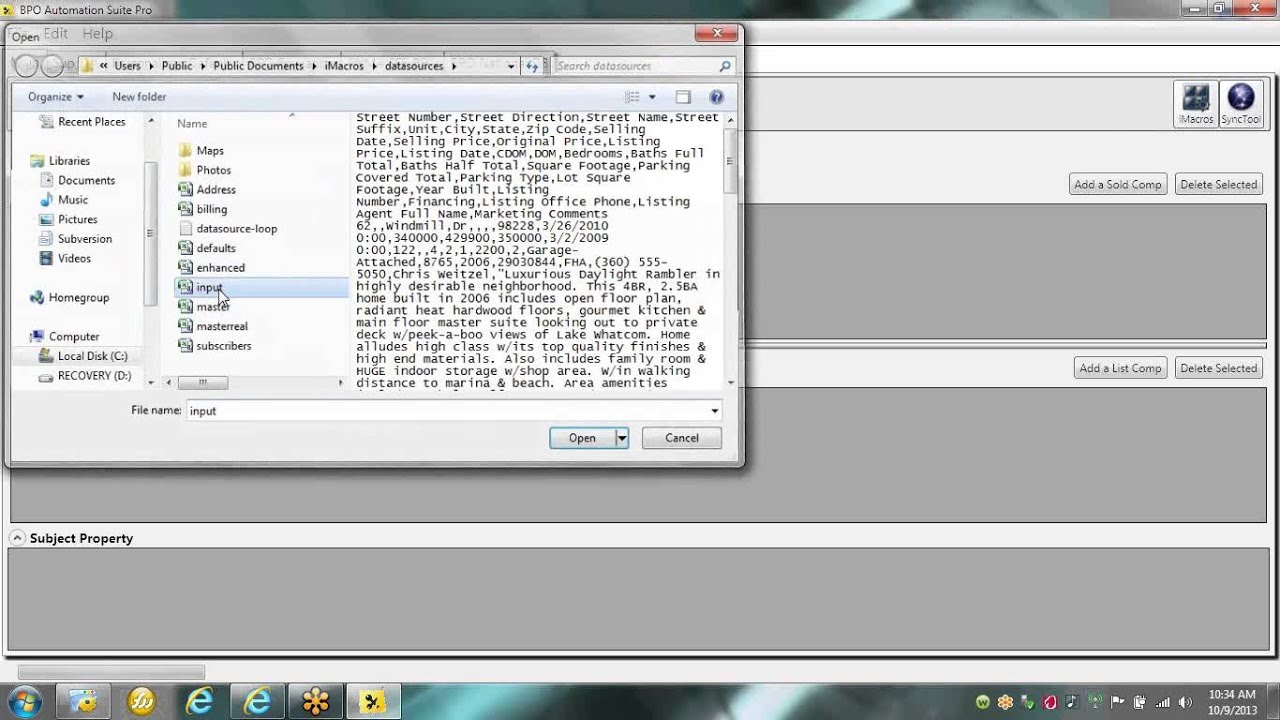Select Homegroup in navigation pane
Viewport: 1280px width, 720px height.
[x=79, y=297]
